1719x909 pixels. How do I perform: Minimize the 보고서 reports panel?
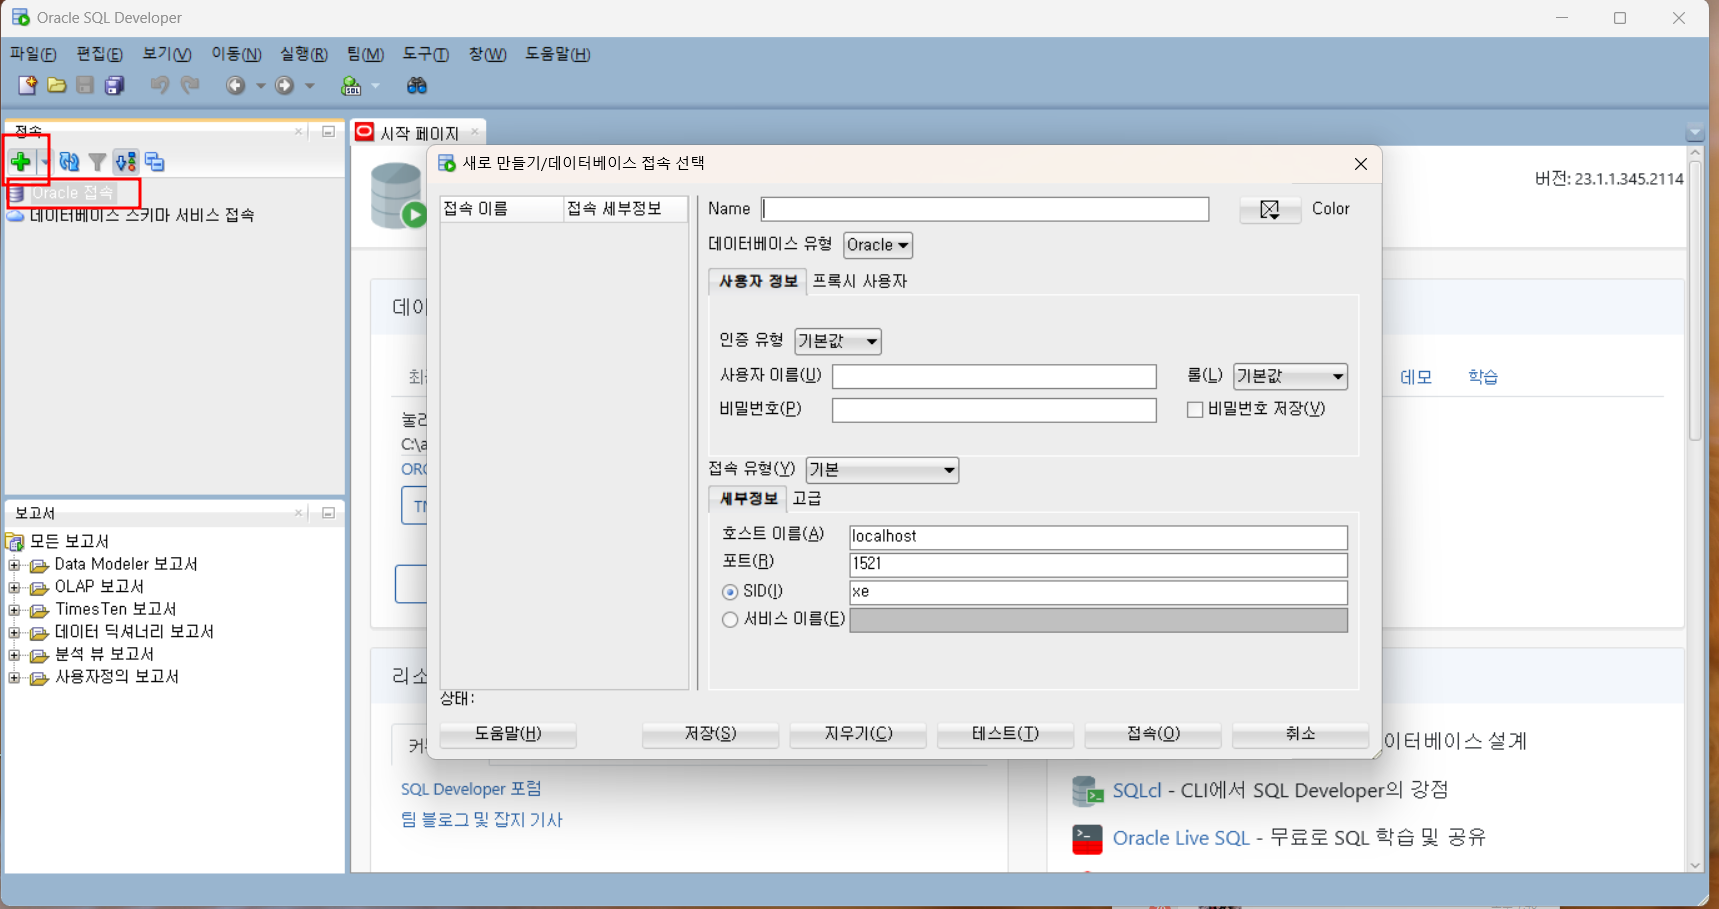click(x=328, y=513)
